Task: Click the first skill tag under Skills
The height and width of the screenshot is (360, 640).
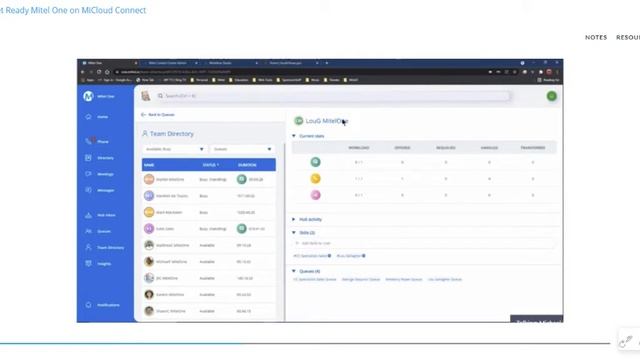Action: point(312,256)
